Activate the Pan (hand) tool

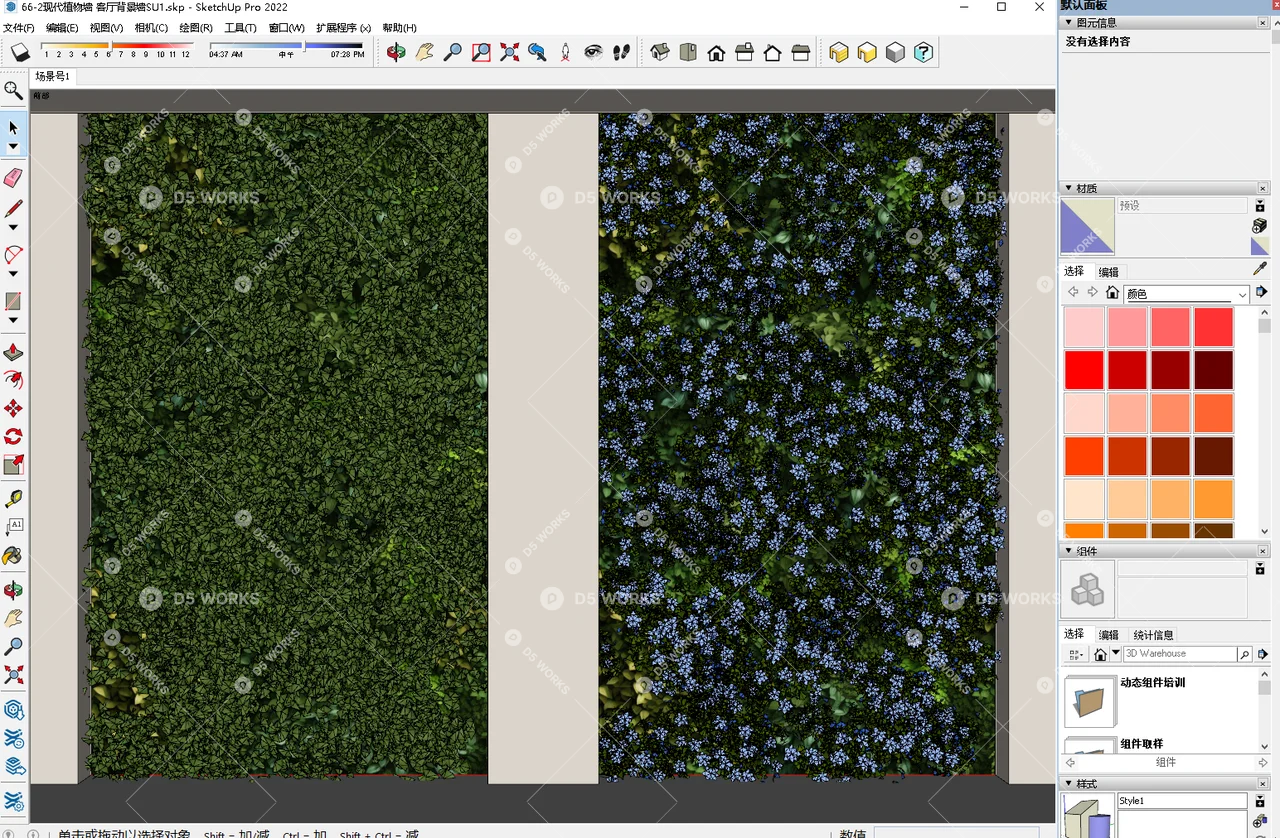pos(424,52)
